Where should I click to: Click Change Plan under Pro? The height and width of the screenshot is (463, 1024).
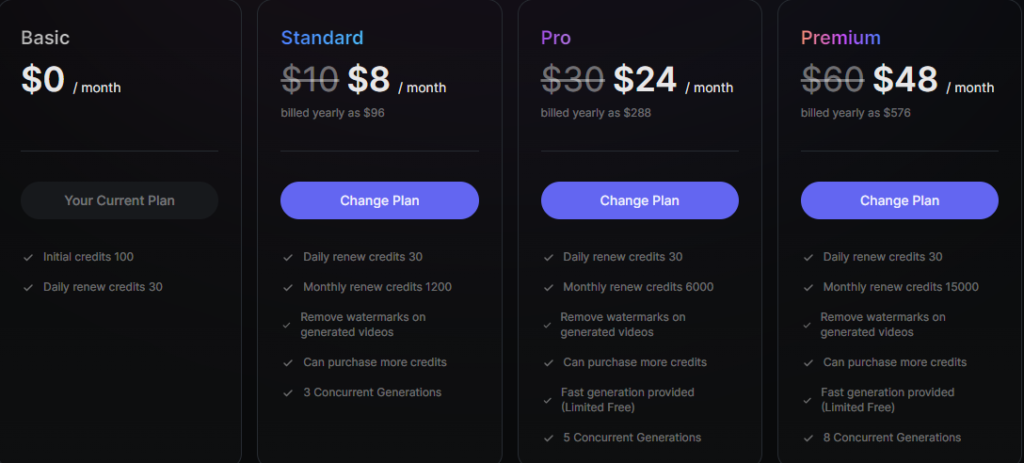click(639, 200)
